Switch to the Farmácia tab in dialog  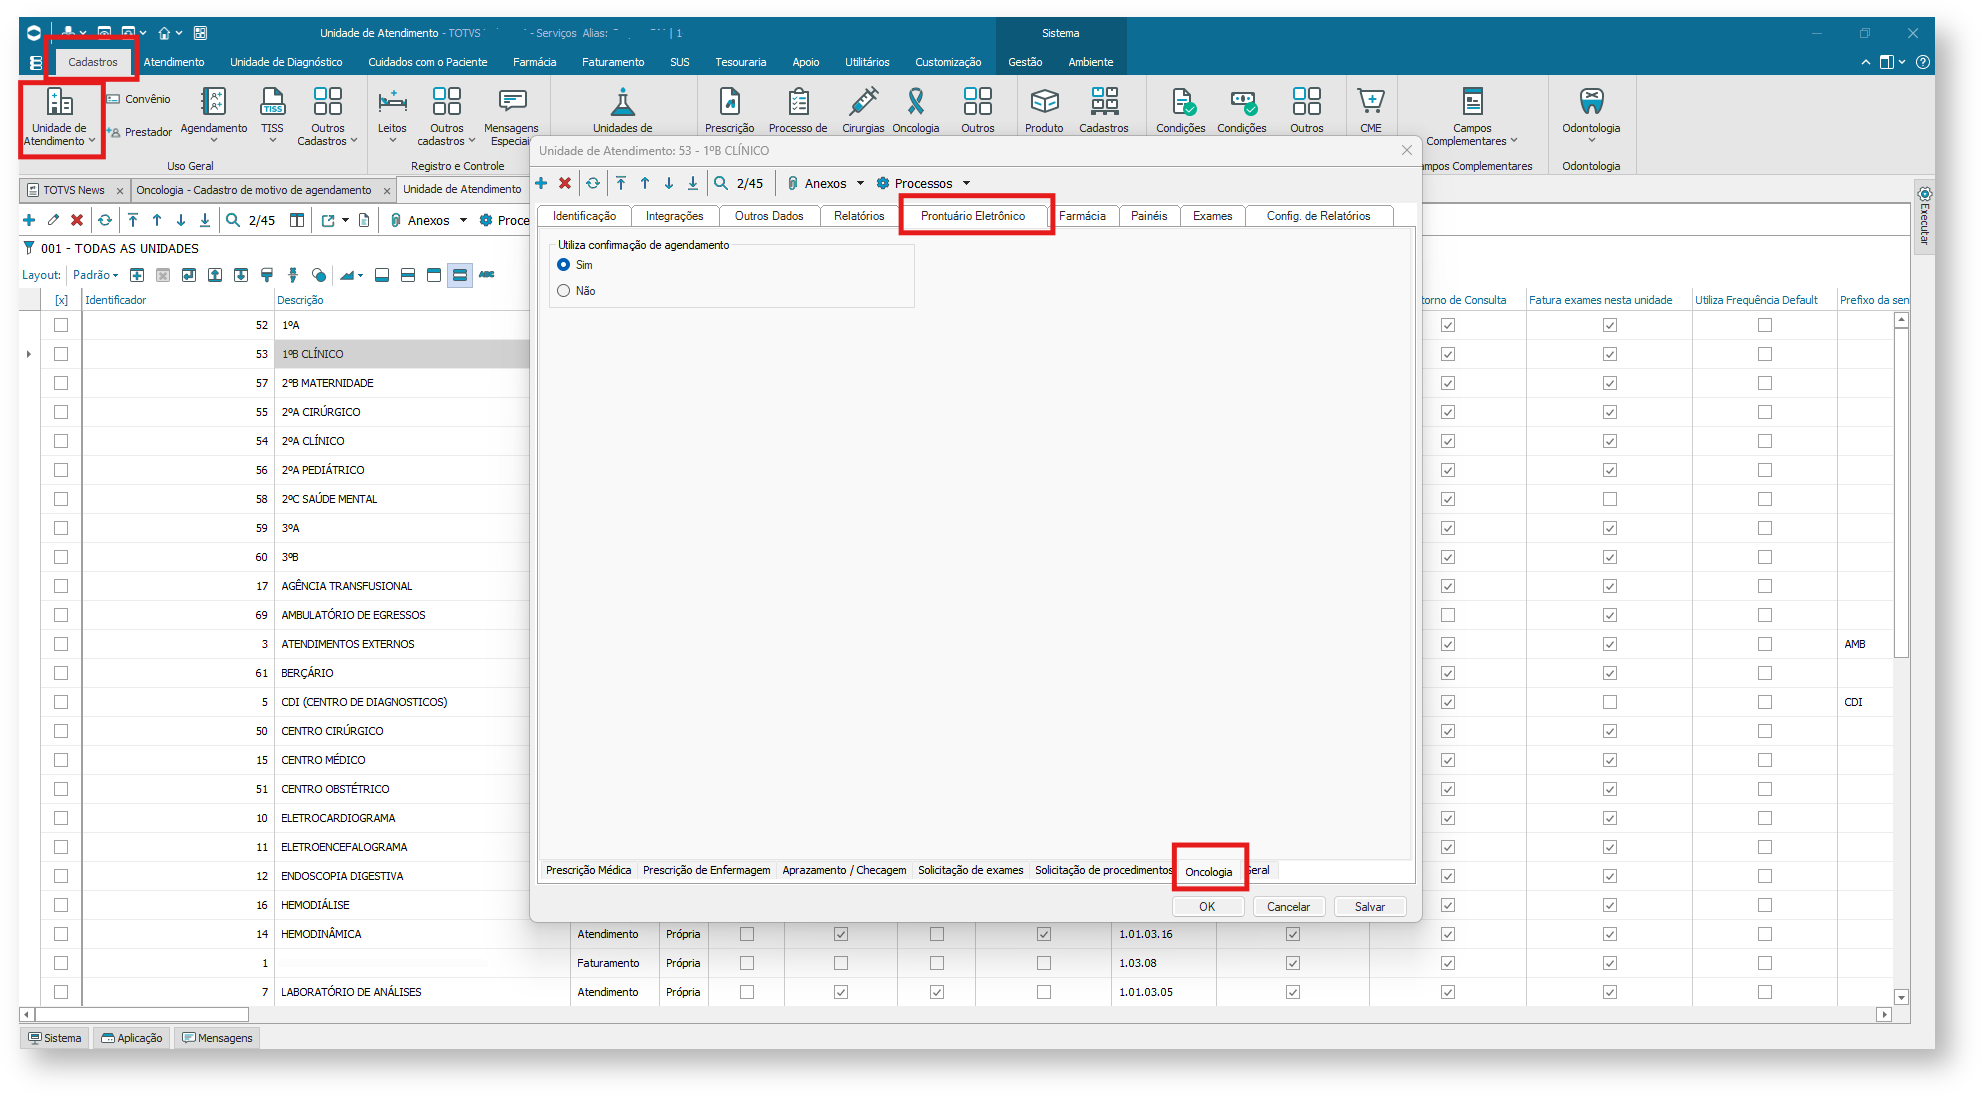tap(1082, 216)
